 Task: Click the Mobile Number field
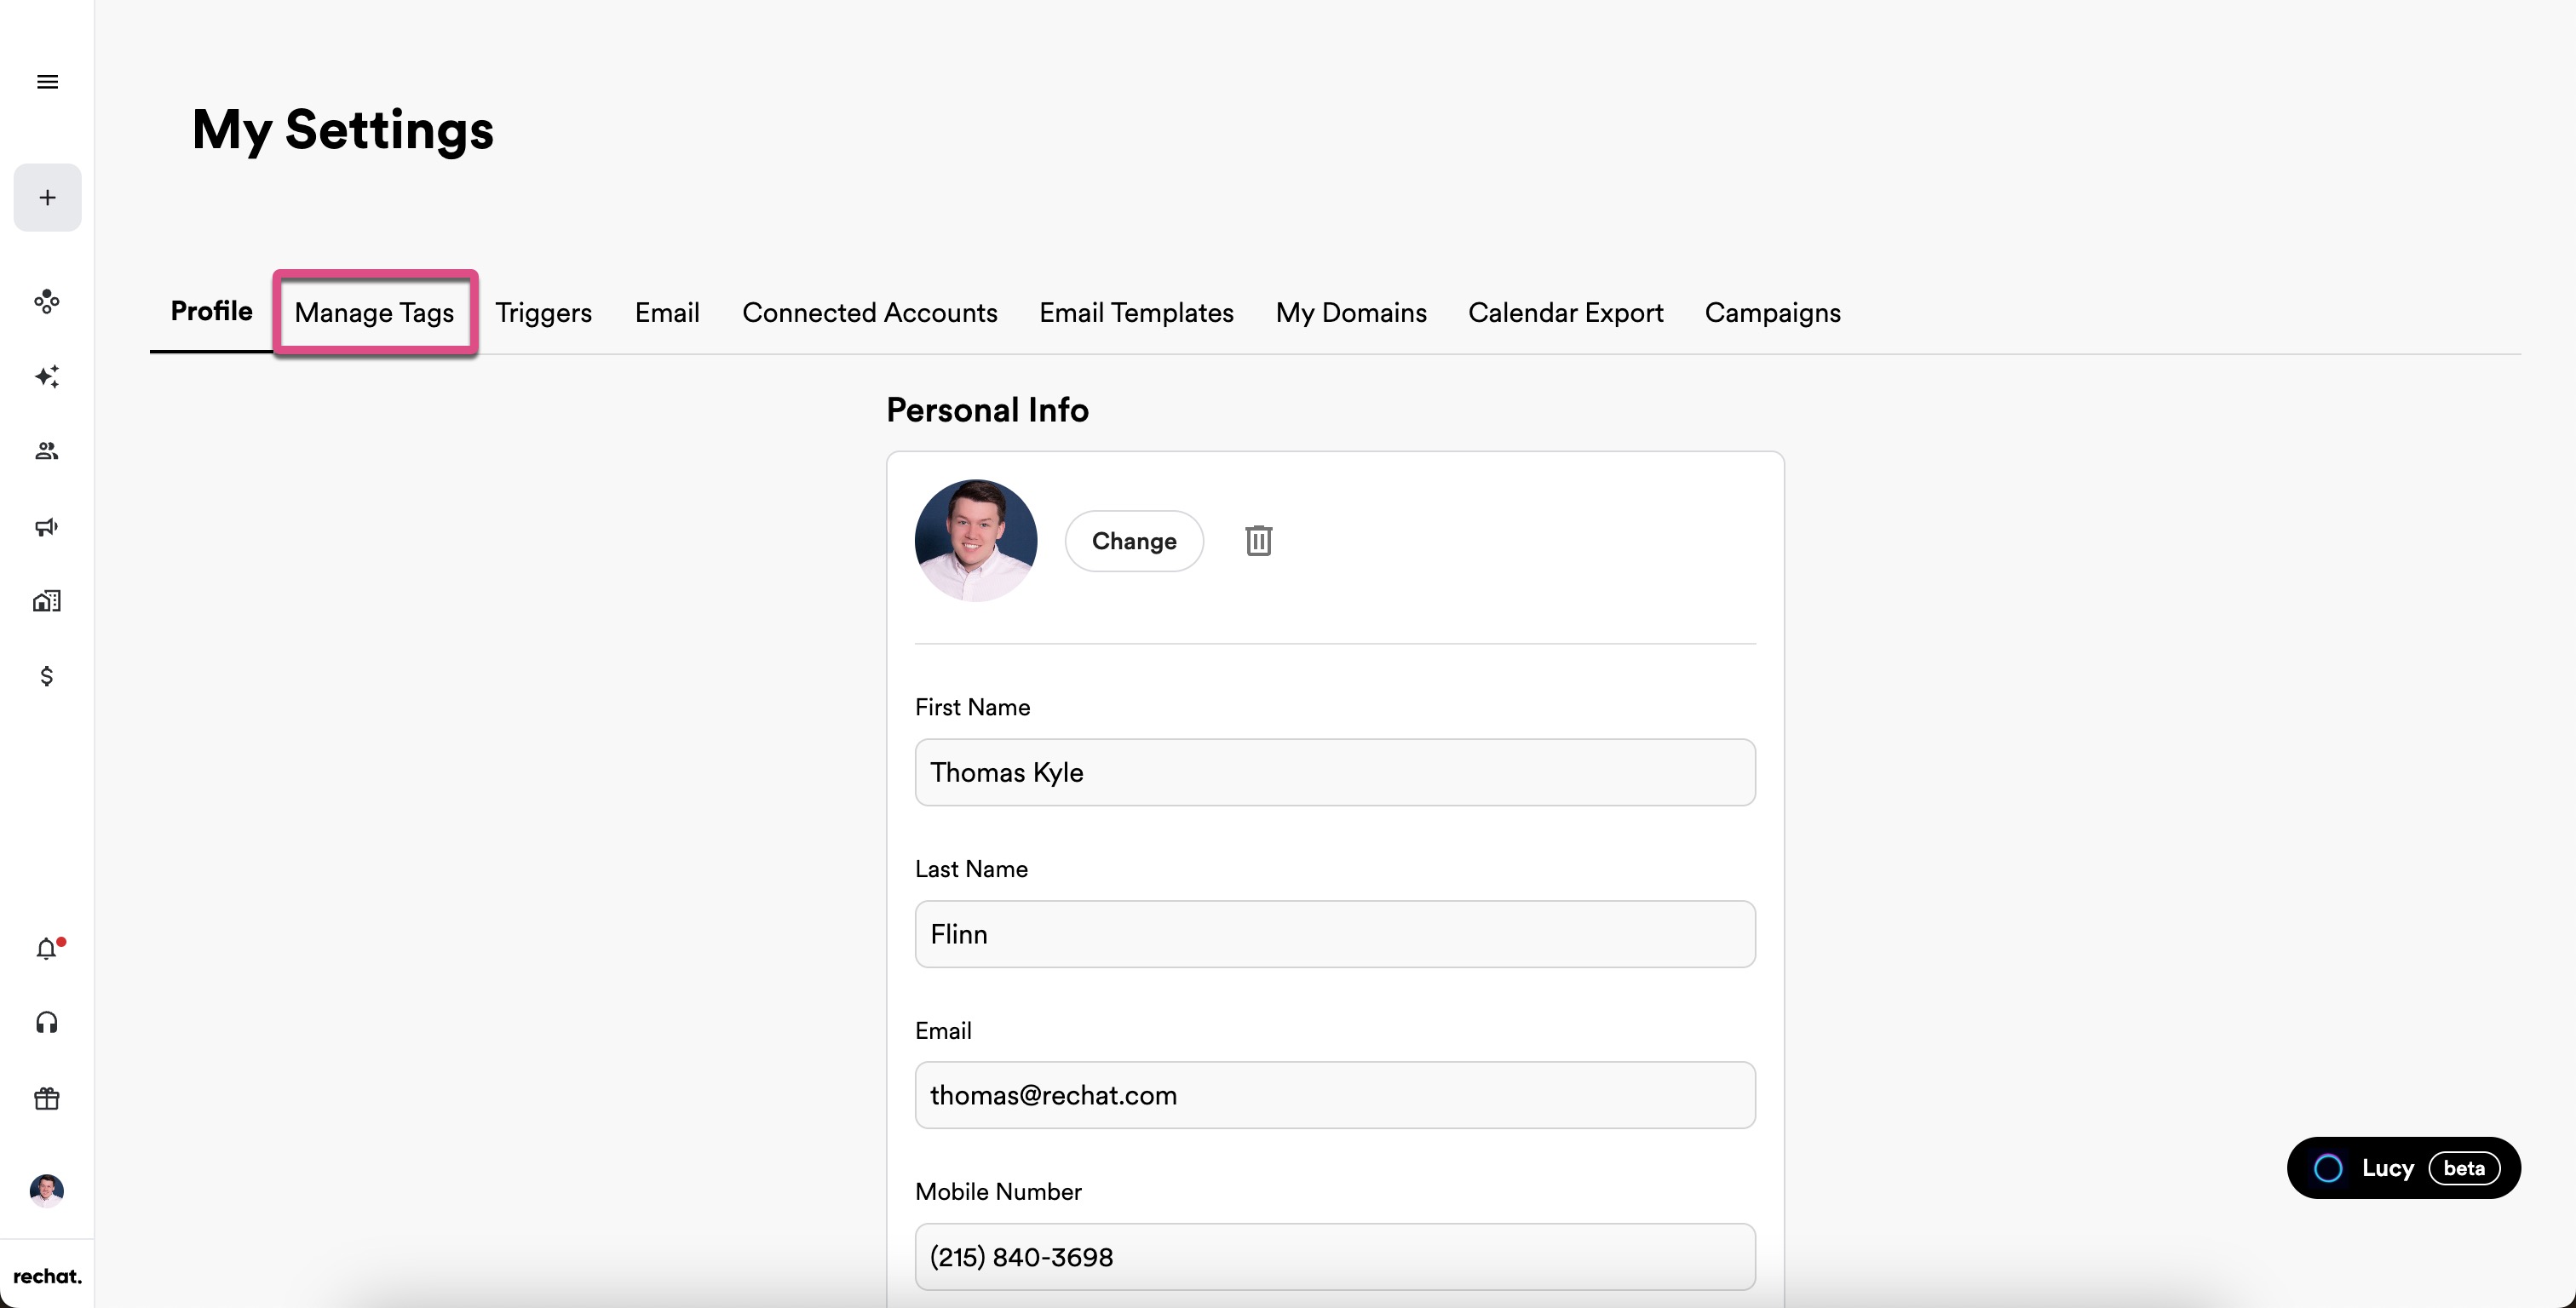1334,1256
